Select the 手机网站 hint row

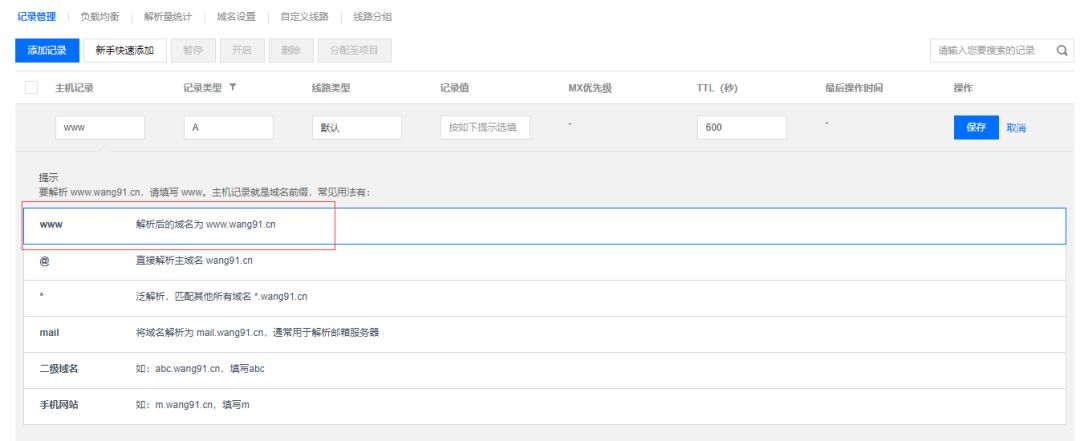click(545, 406)
